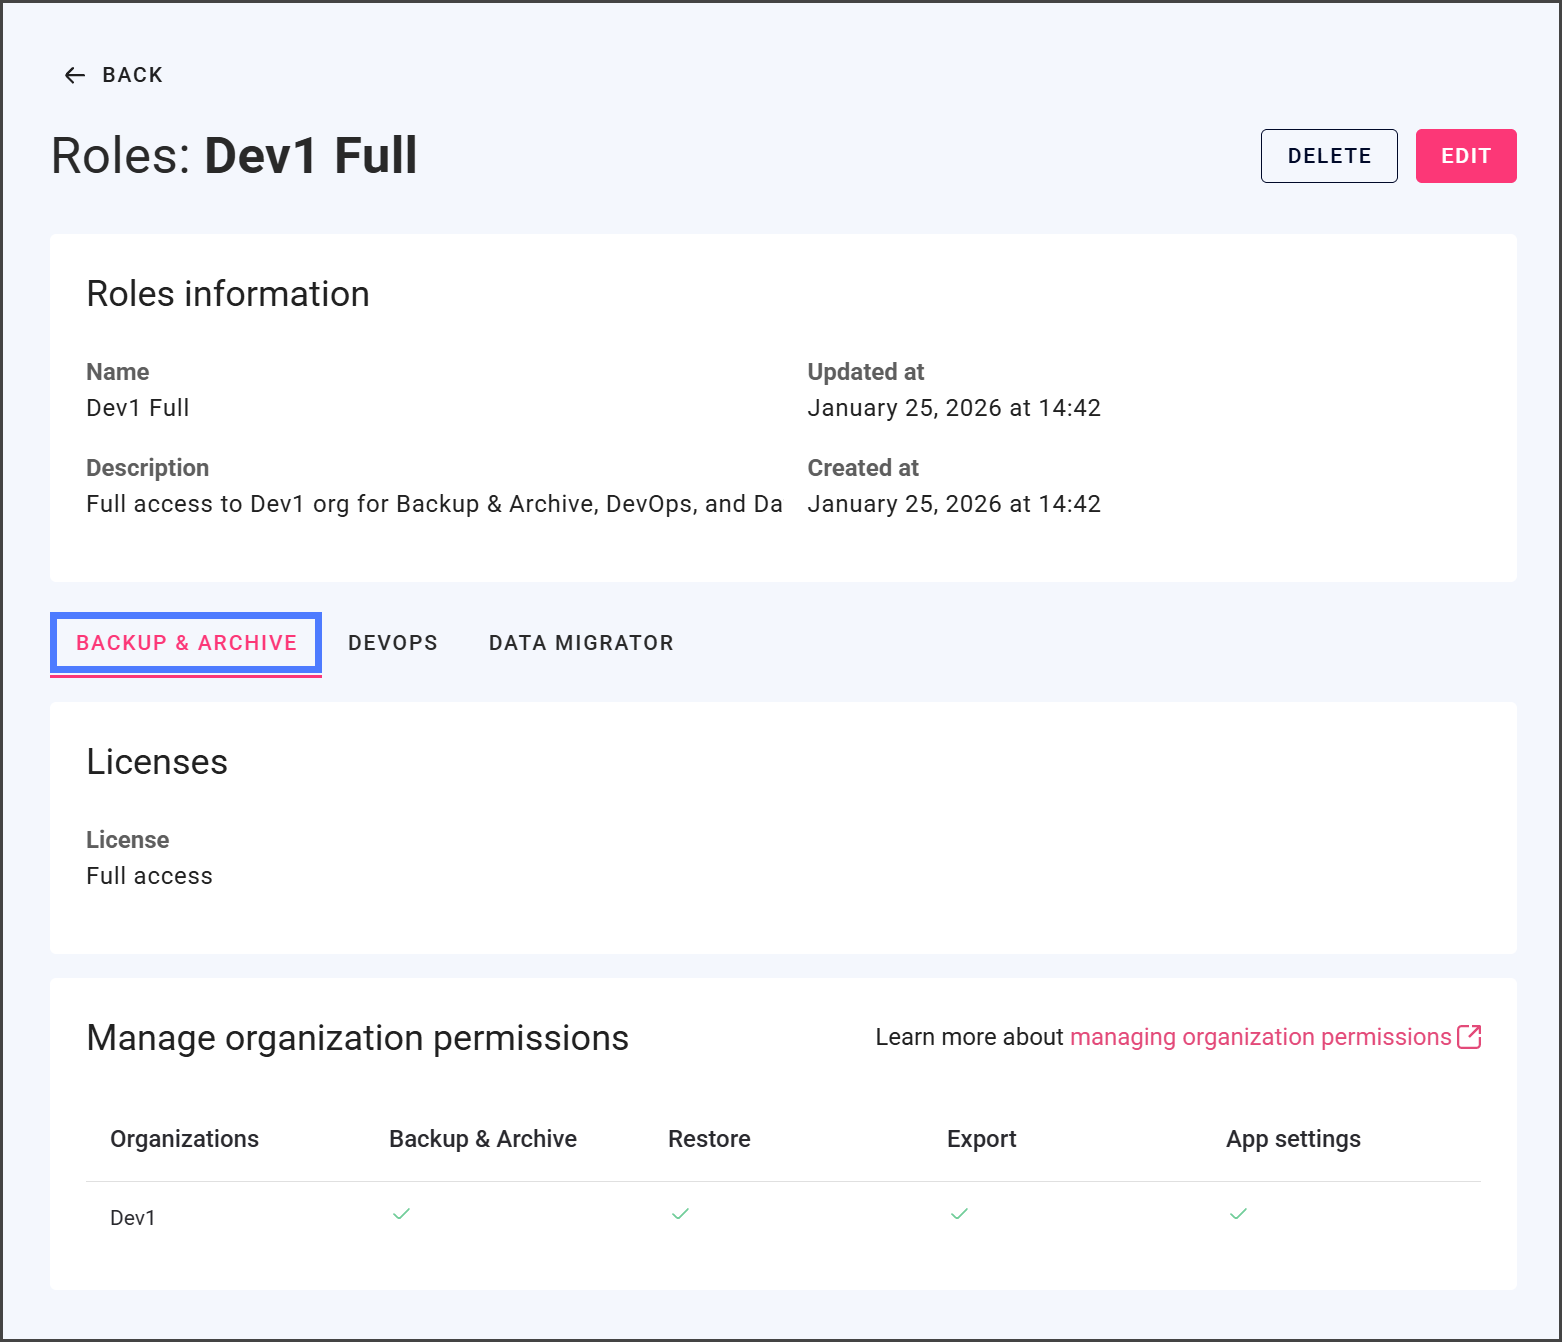Delete the Dev1 Full role
The width and height of the screenshot is (1562, 1342).
click(1328, 156)
